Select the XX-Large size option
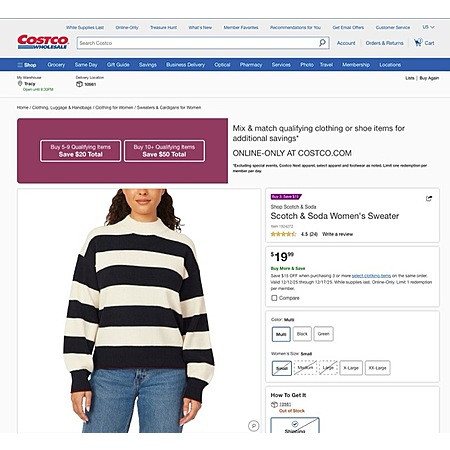Image resolution: width=450 pixels, height=450 pixels. tap(378, 368)
